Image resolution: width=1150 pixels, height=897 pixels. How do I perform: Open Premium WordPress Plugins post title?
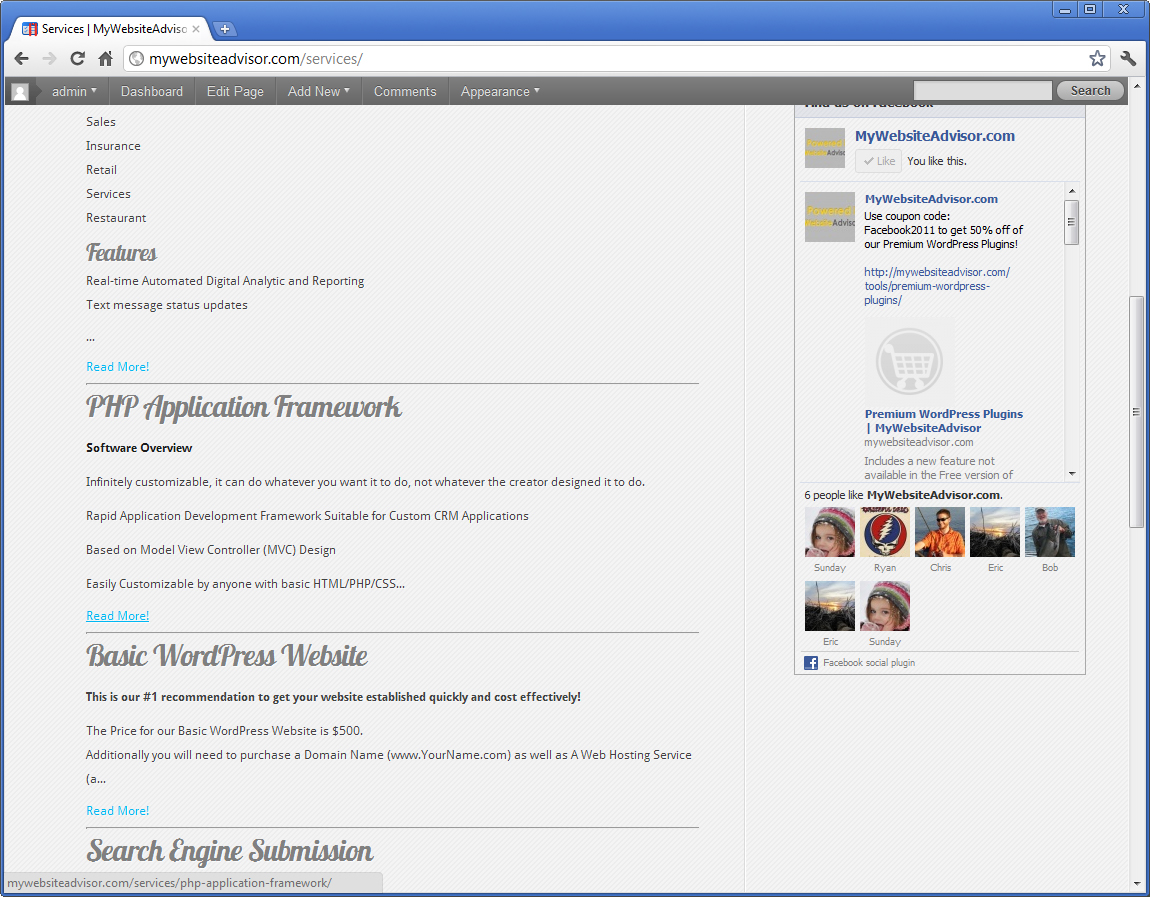tap(943, 421)
